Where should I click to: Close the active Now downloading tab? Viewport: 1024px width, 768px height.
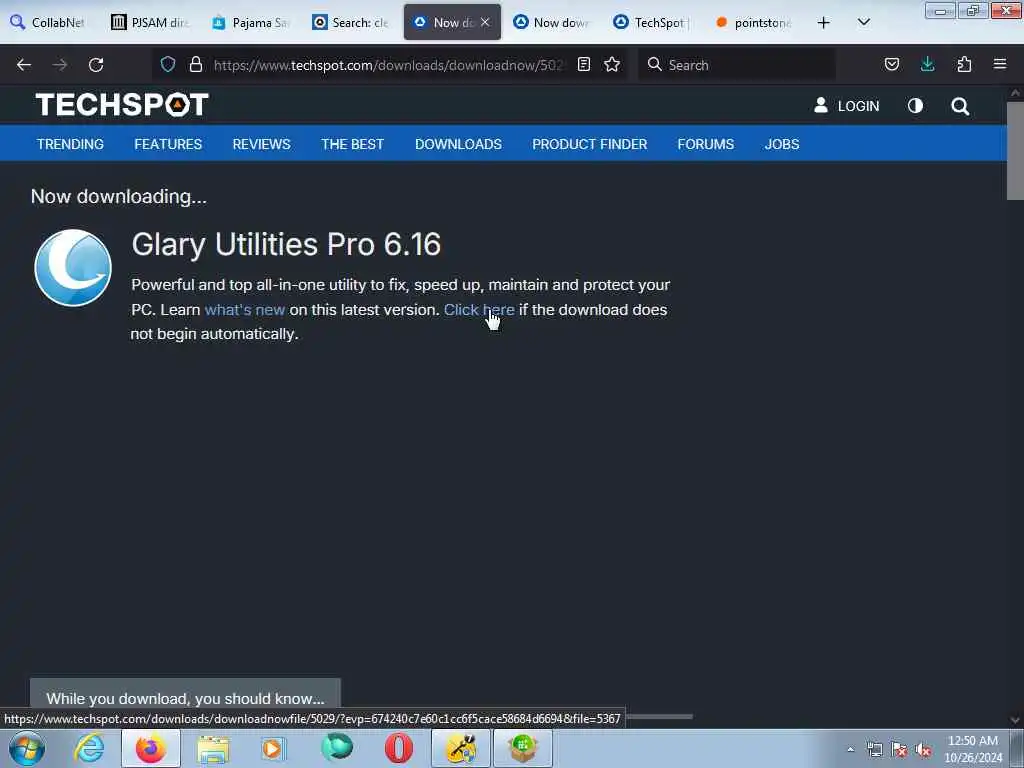click(x=485, y=22)
